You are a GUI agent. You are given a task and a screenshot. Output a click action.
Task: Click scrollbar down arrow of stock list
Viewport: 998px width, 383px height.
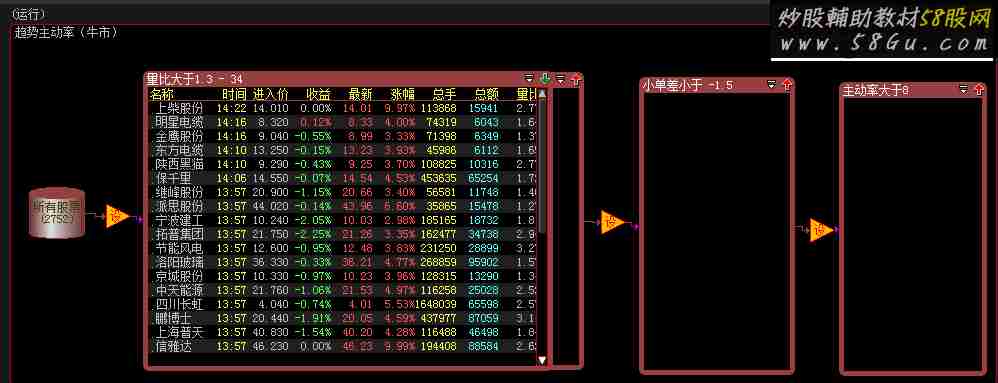(542, 360)
